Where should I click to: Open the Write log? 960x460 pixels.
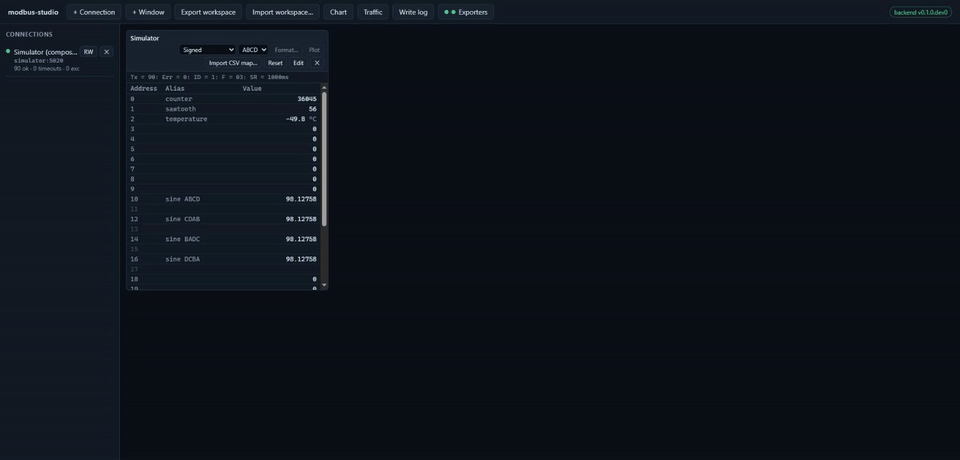(413, 12)
